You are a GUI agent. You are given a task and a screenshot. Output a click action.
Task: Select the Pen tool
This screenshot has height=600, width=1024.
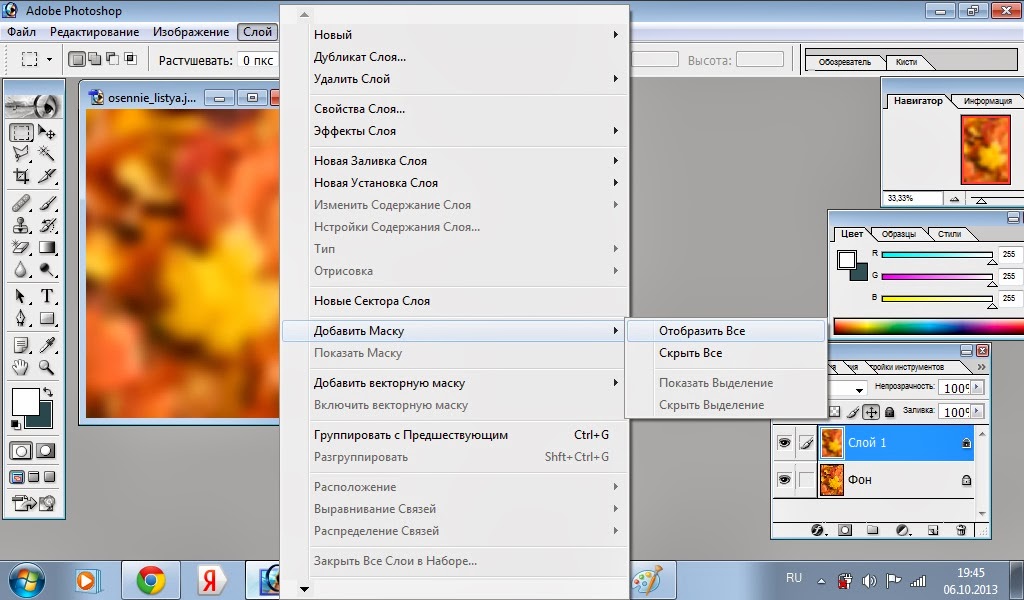(21, 319)
